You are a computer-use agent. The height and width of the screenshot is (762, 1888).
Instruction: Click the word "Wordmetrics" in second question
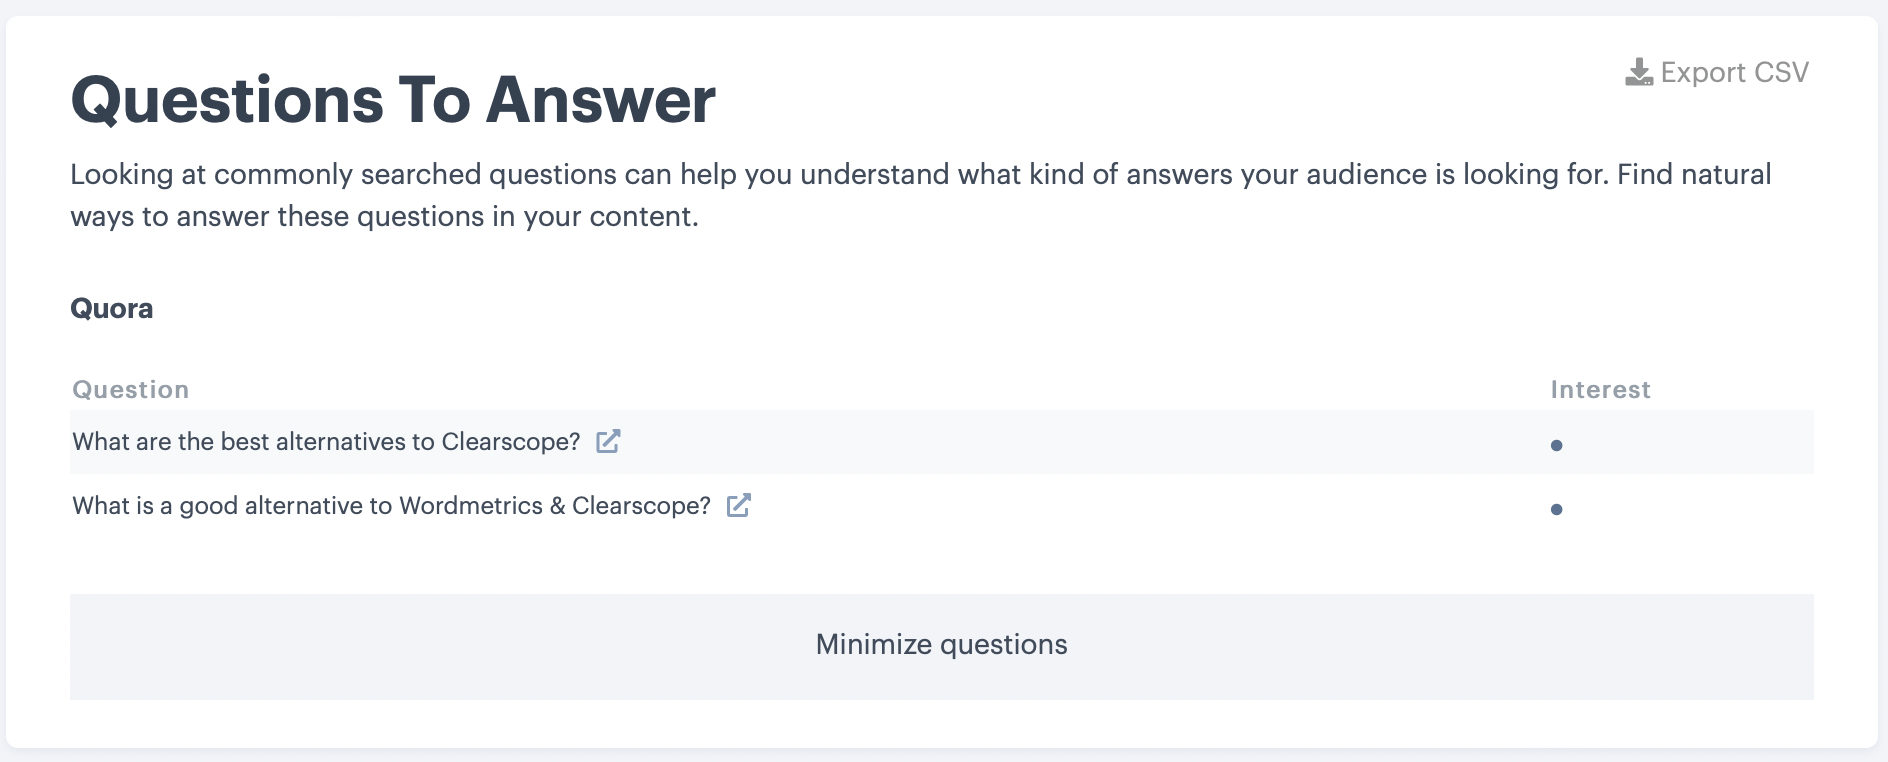click(470, 505)
